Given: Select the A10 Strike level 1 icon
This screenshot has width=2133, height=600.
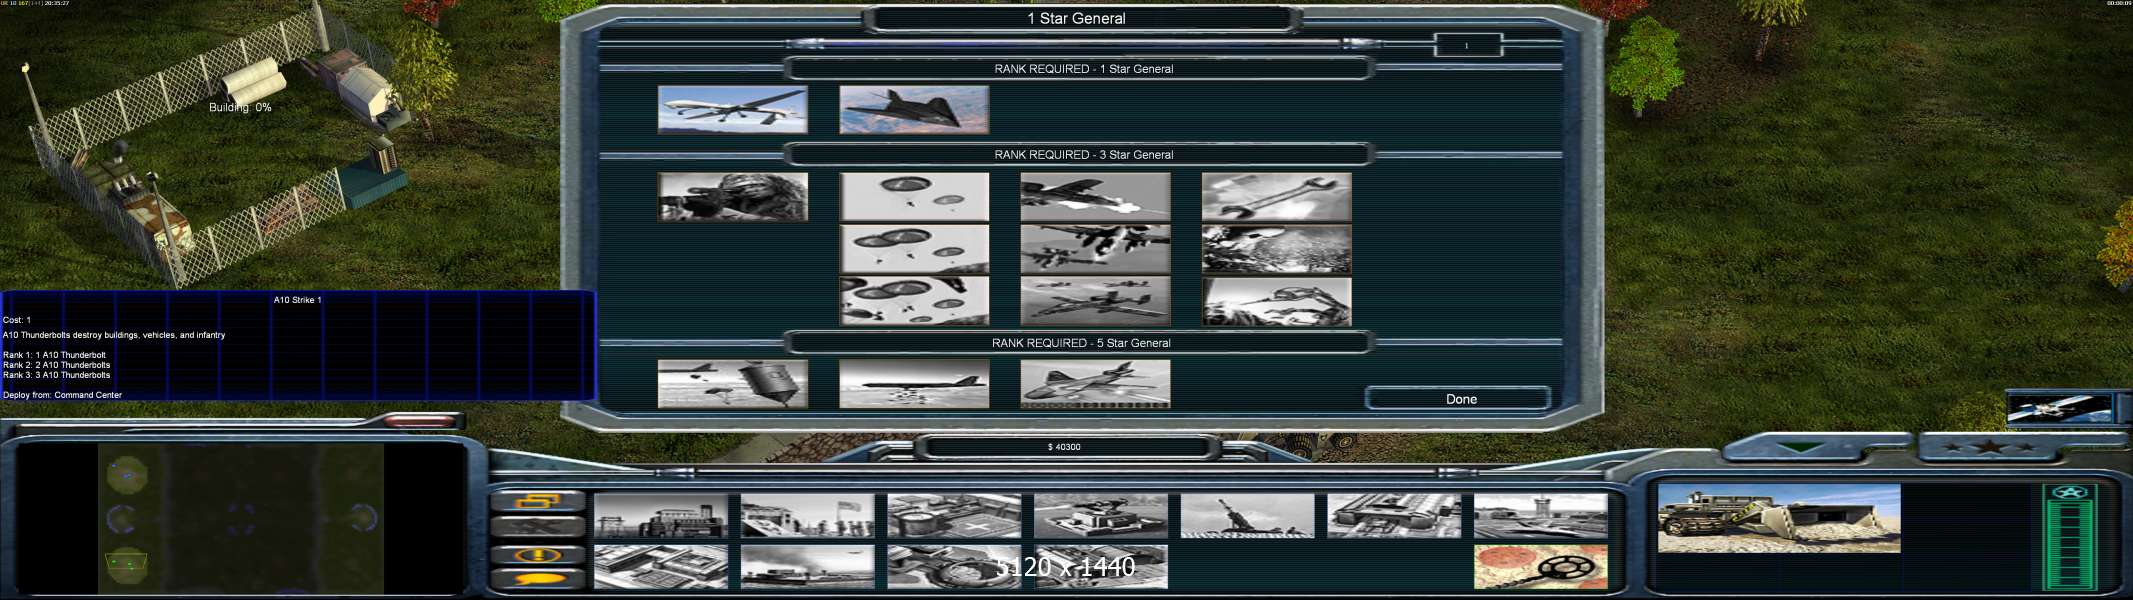Looking at the screenshot, I should pos(1095,196).
